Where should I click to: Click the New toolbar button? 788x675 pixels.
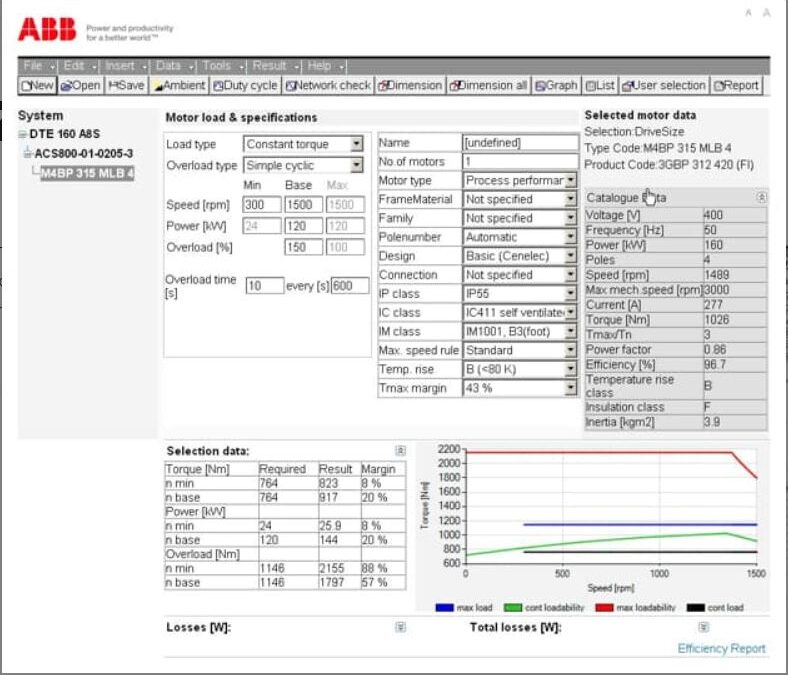pos(38,85)
